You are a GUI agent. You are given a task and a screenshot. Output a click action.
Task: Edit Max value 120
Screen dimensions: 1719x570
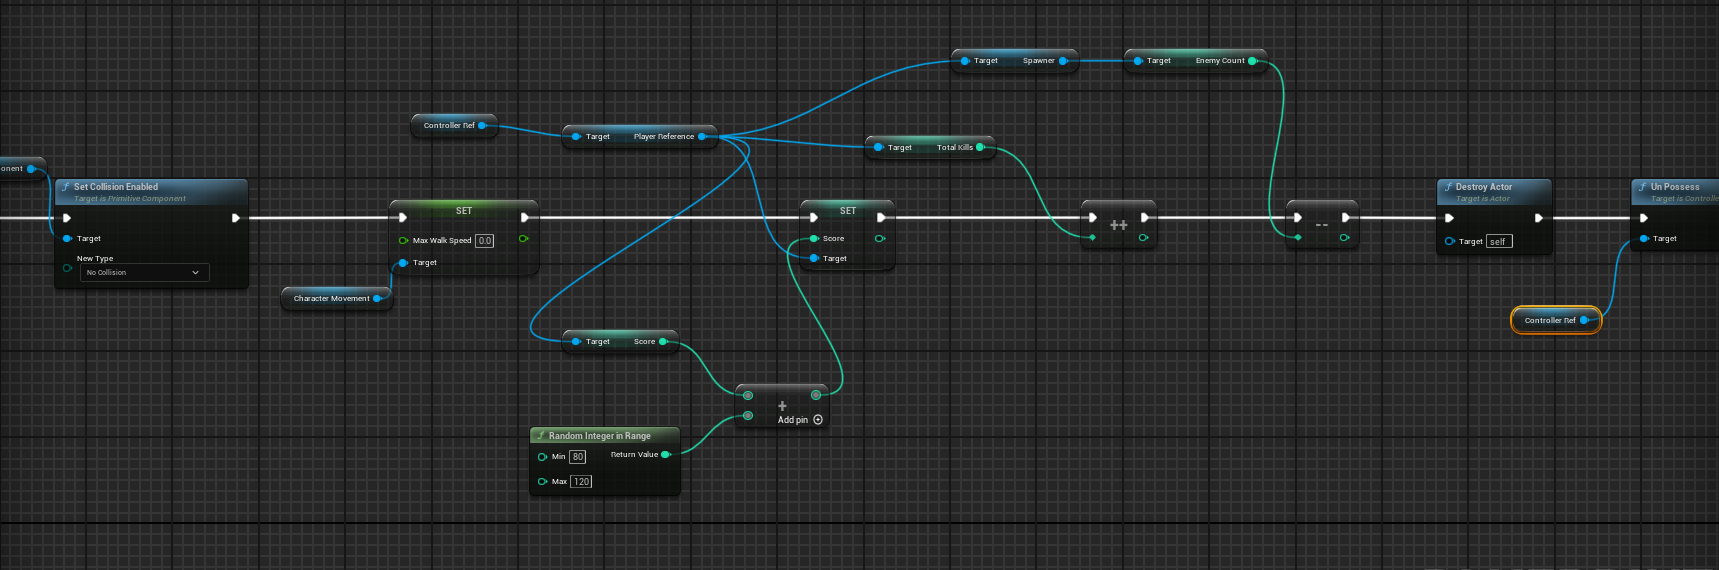pyautogui.click(x=581, y=482)
